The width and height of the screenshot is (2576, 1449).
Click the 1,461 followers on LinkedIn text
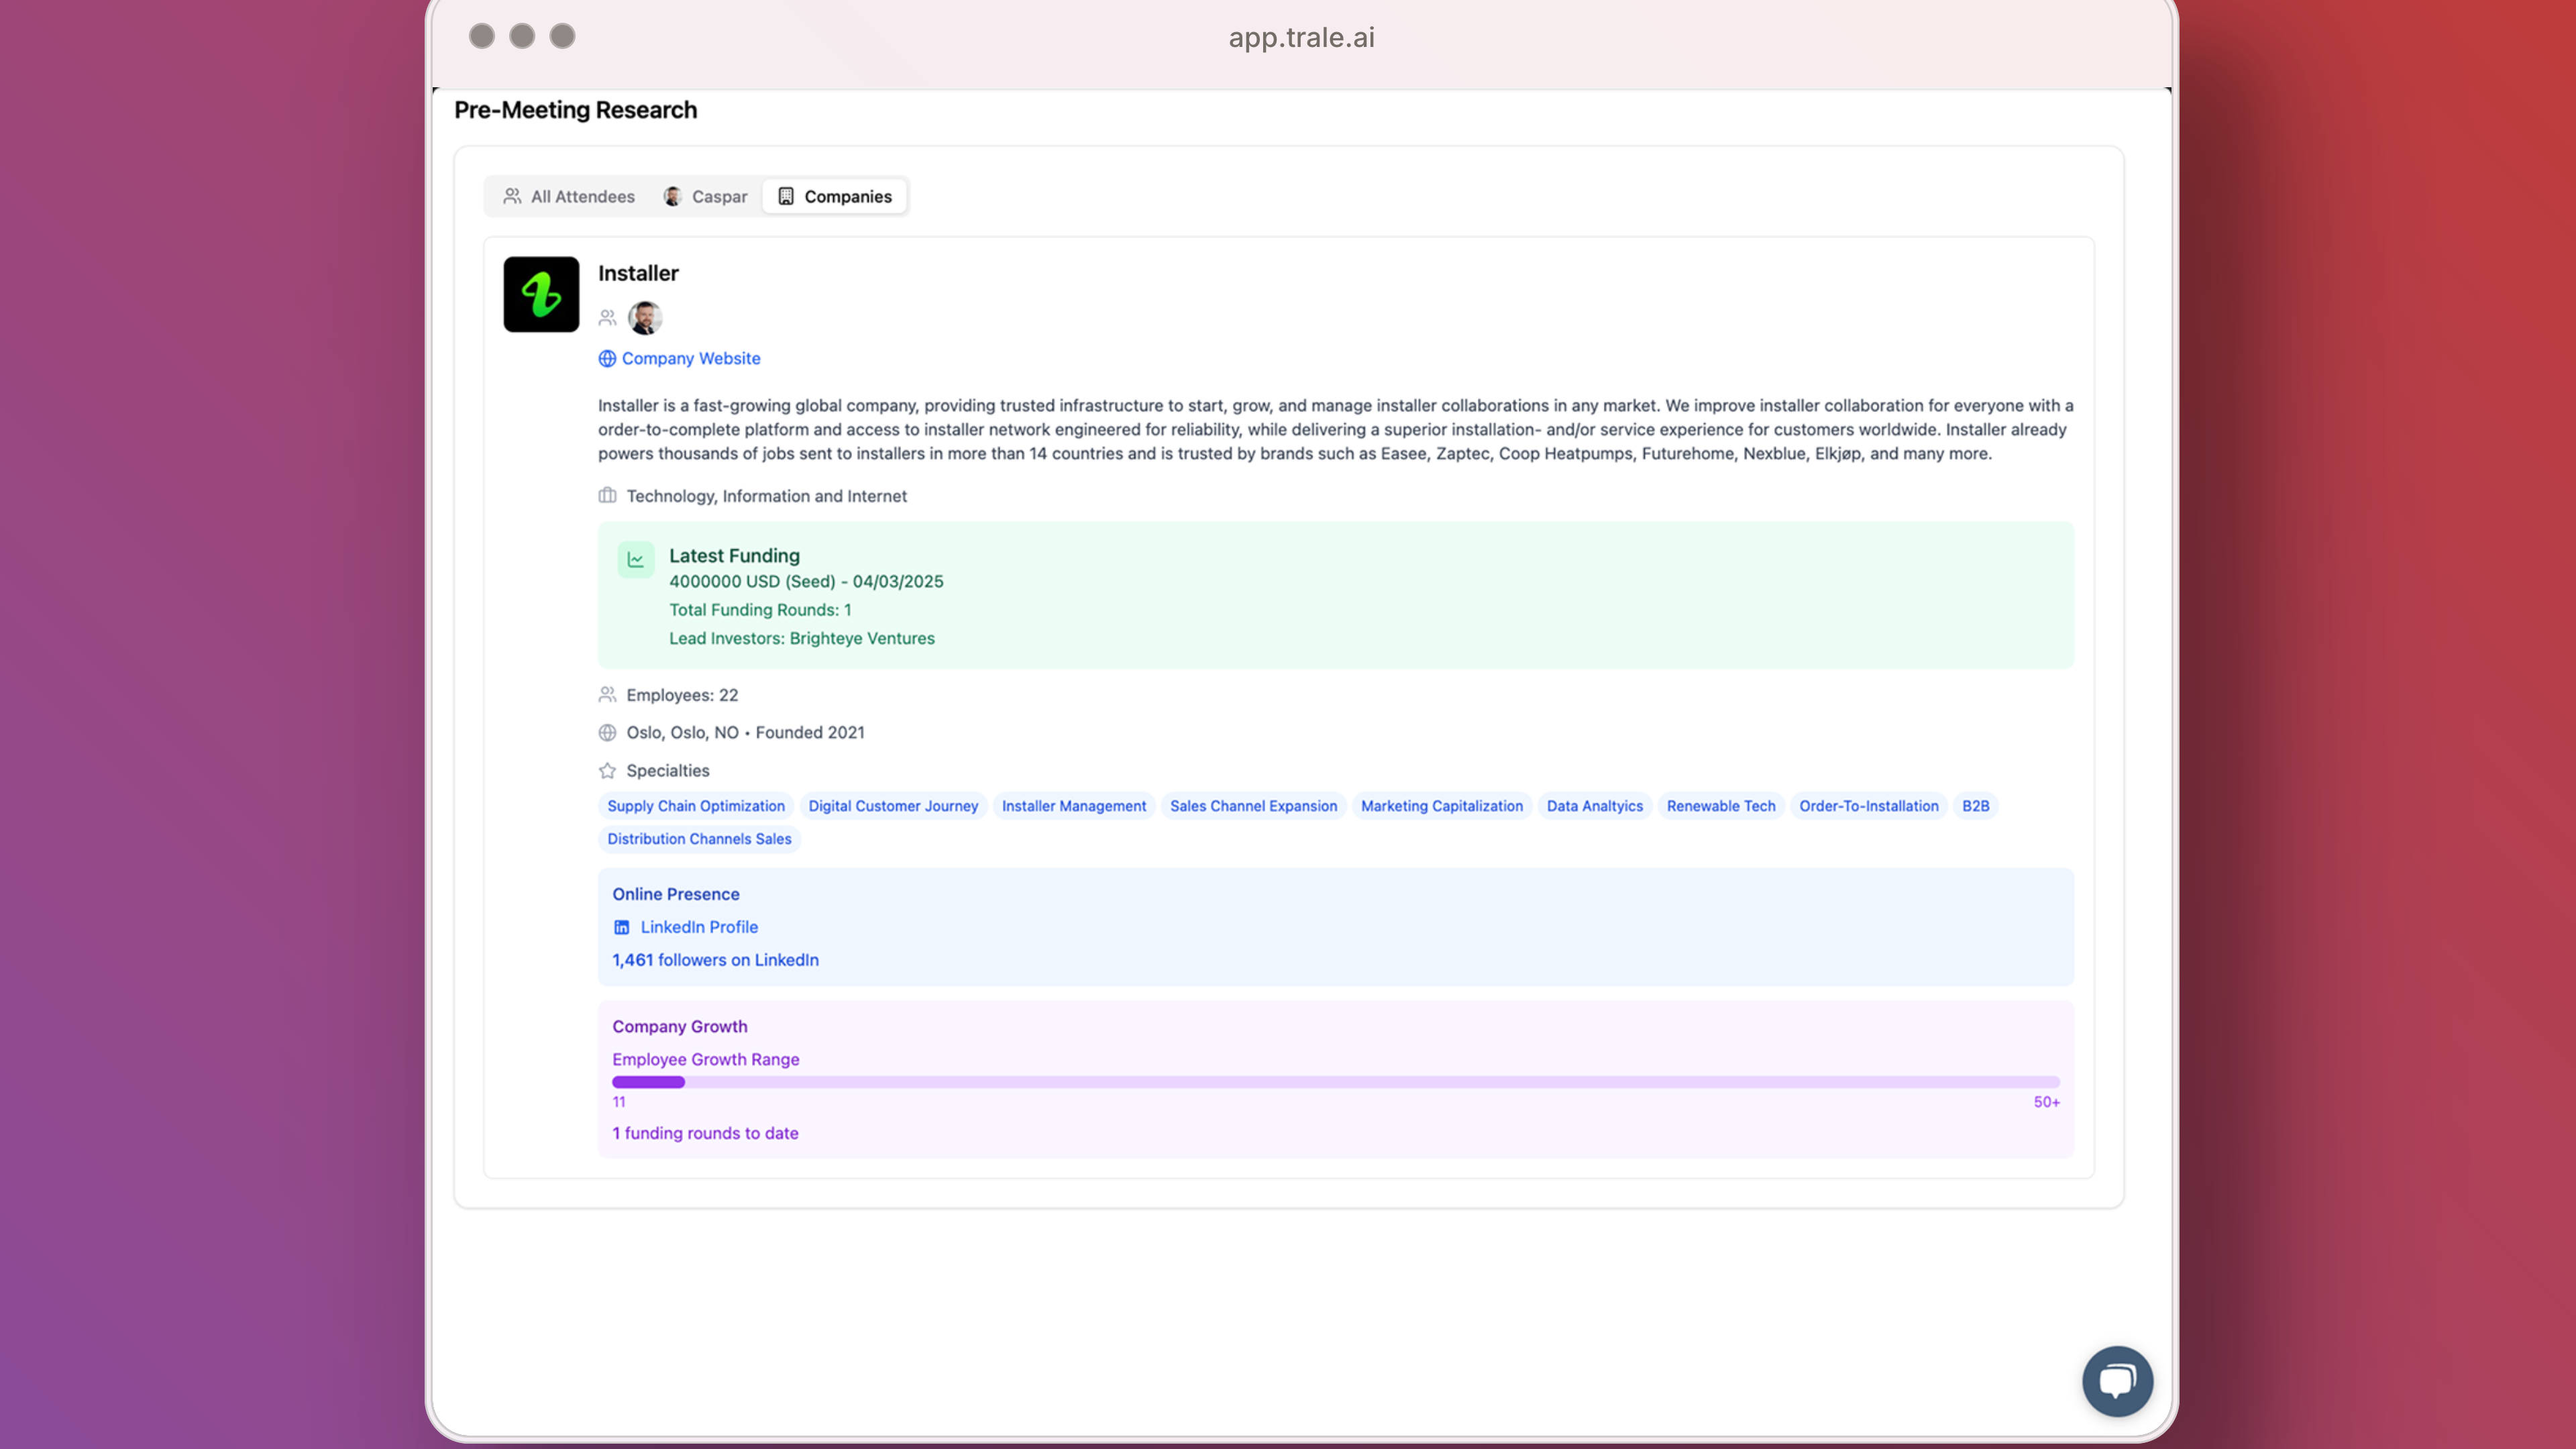[715, 960]
